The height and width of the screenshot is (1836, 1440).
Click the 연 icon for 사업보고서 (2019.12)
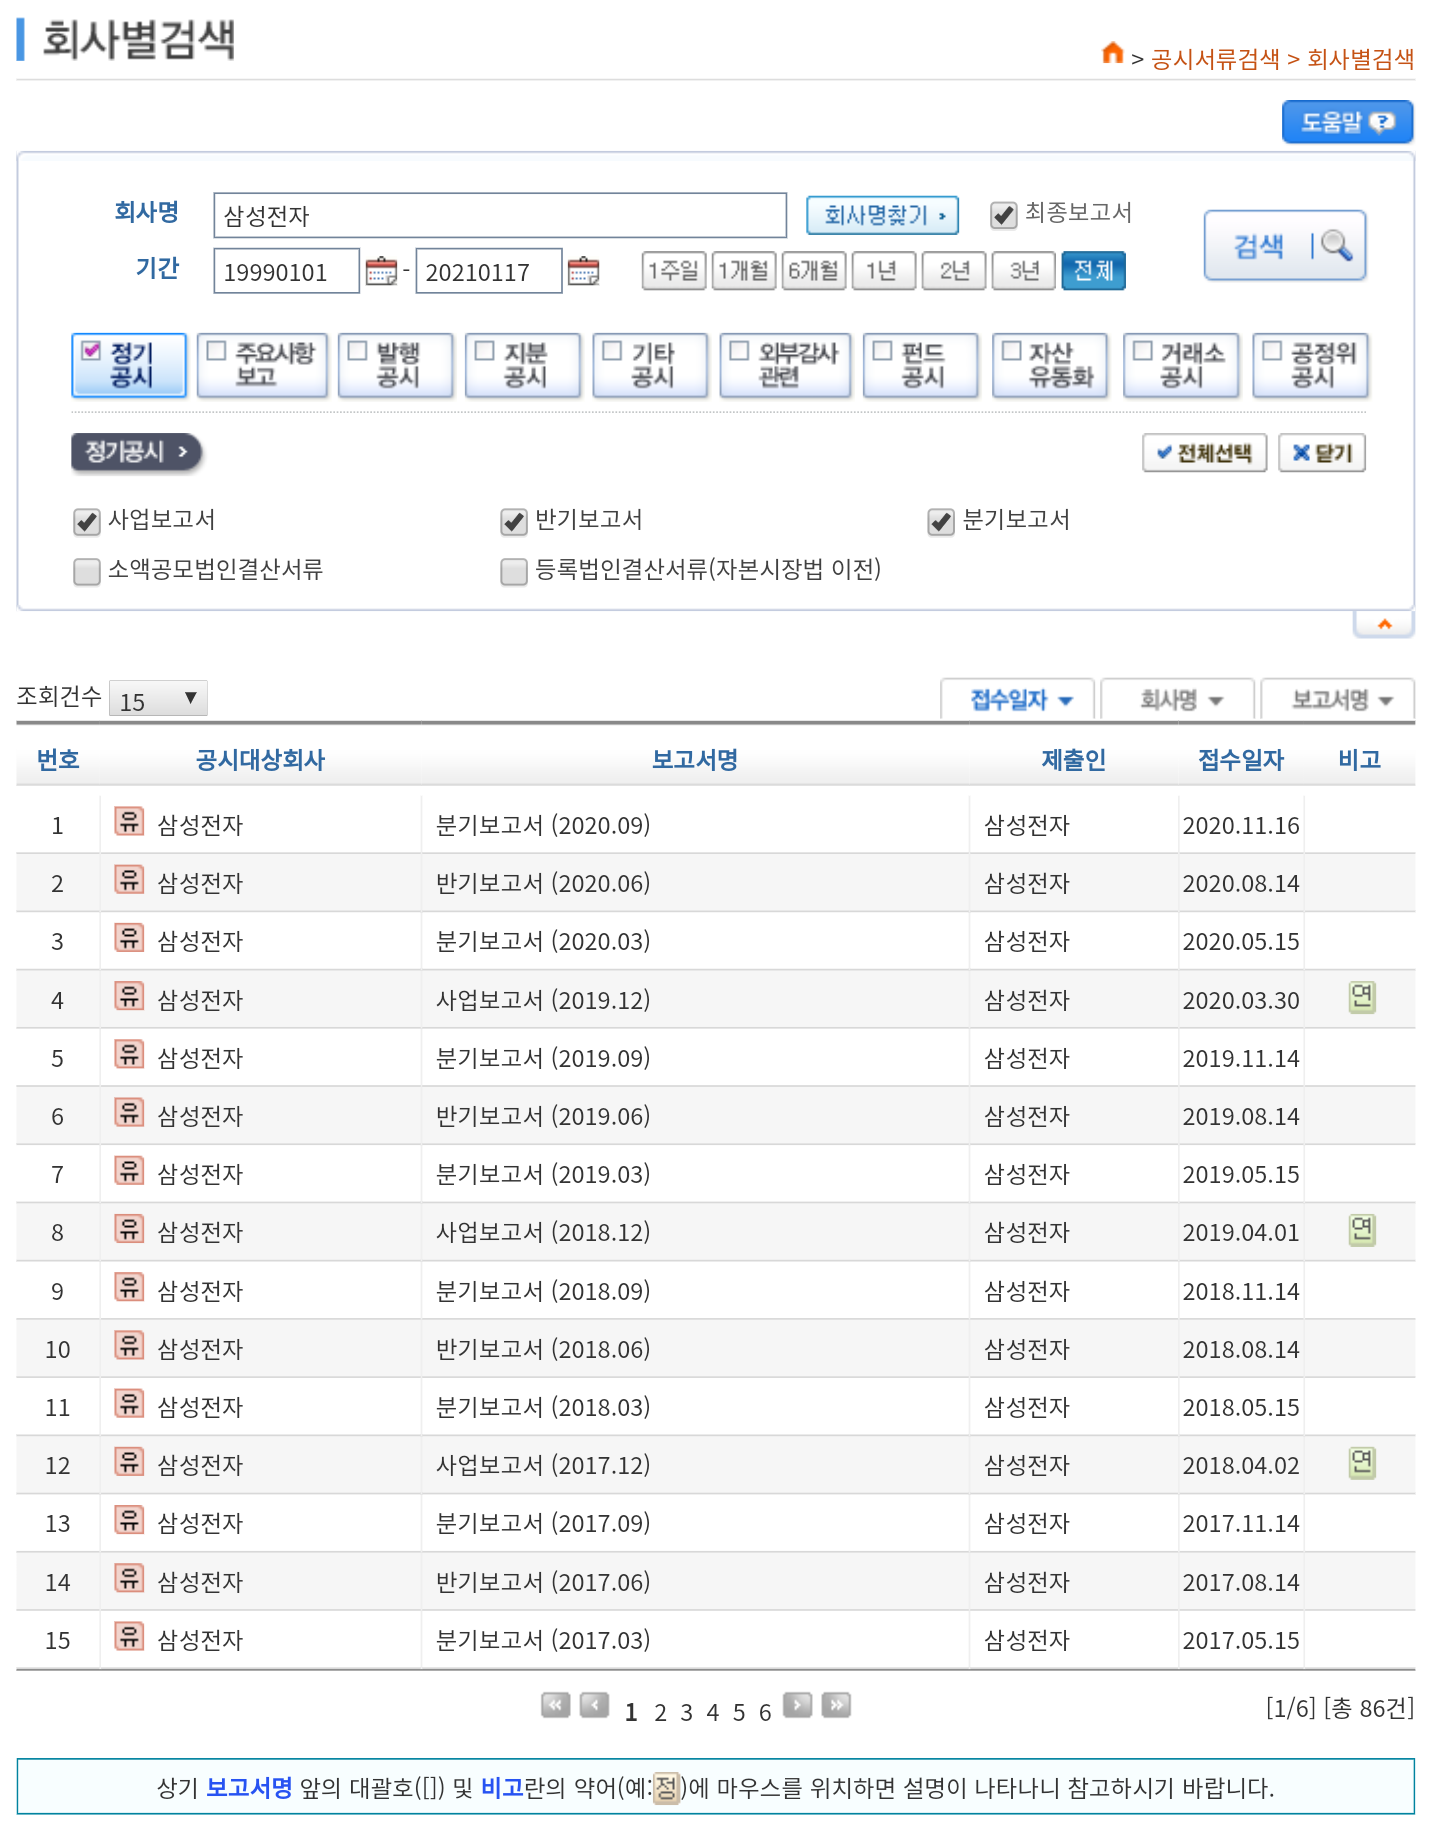[x=1362, y=997]
